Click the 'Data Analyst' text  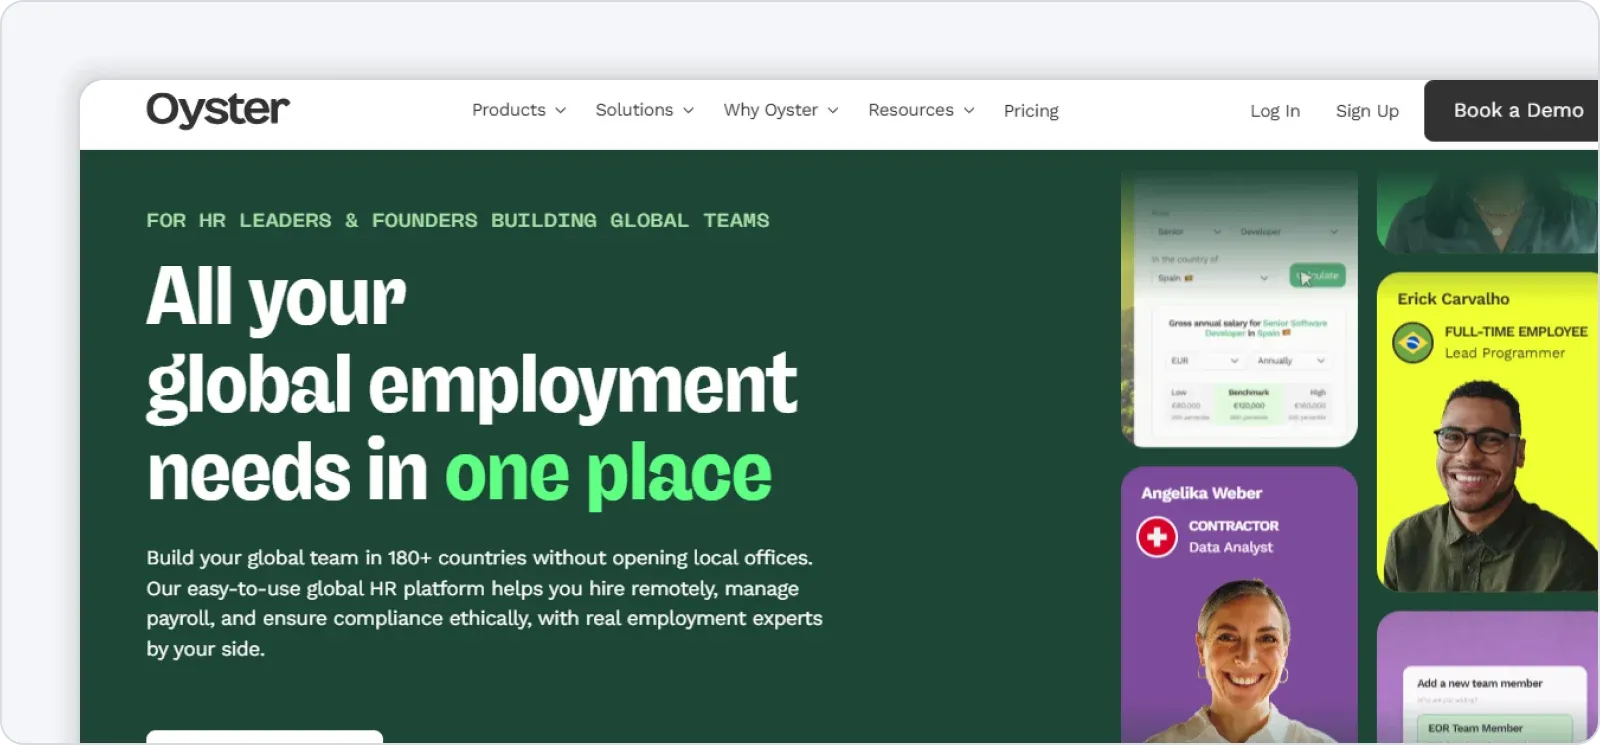[x=1230, y=547]
